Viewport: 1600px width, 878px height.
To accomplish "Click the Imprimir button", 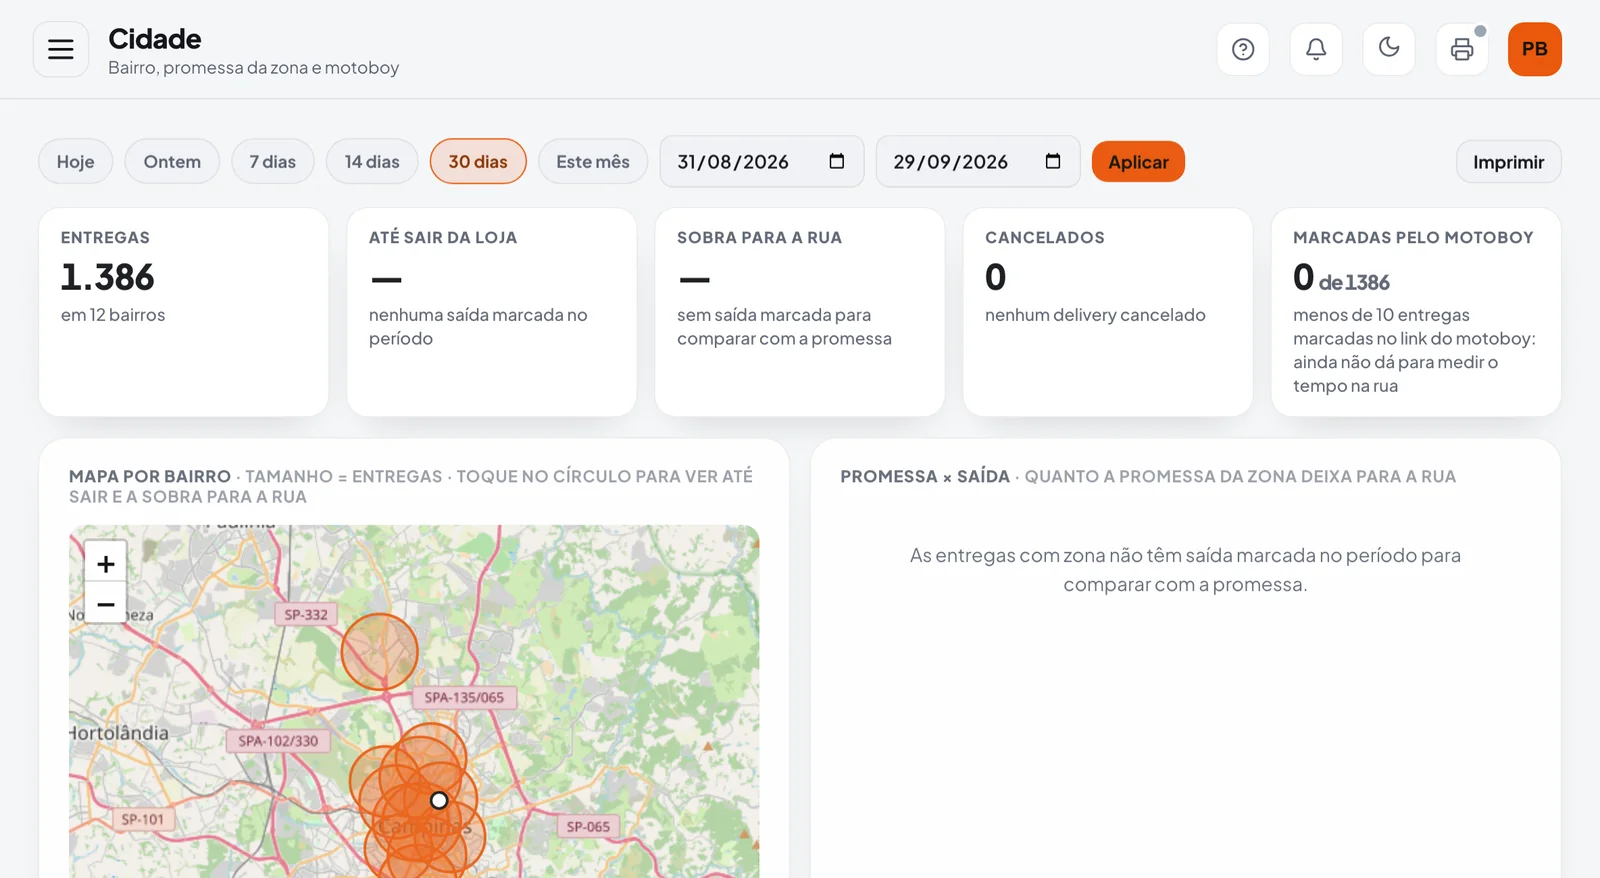I will tap(1509, 162).
